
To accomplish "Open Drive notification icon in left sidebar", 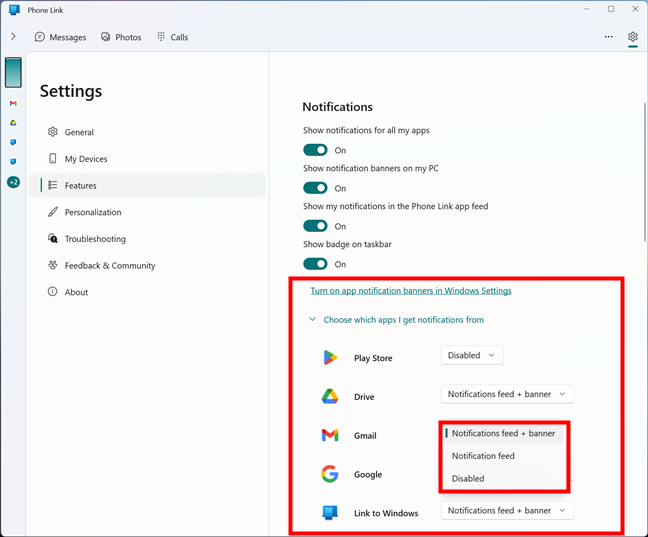I will click(x=13, y=123).
